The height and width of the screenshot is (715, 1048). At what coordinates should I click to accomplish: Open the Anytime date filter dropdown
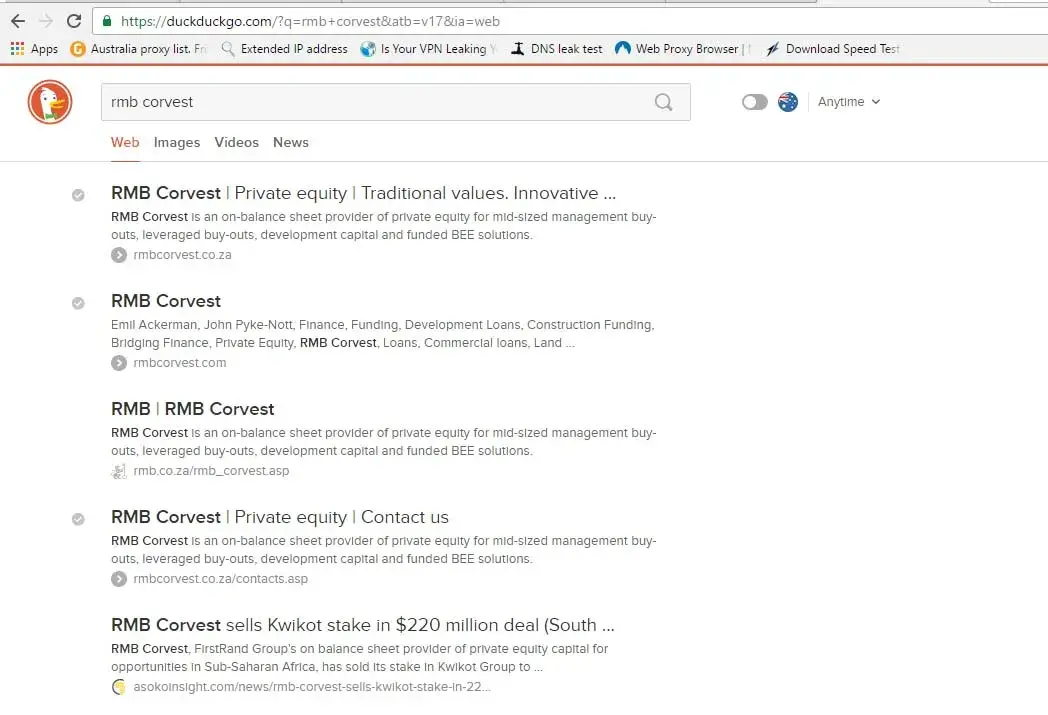849,102
